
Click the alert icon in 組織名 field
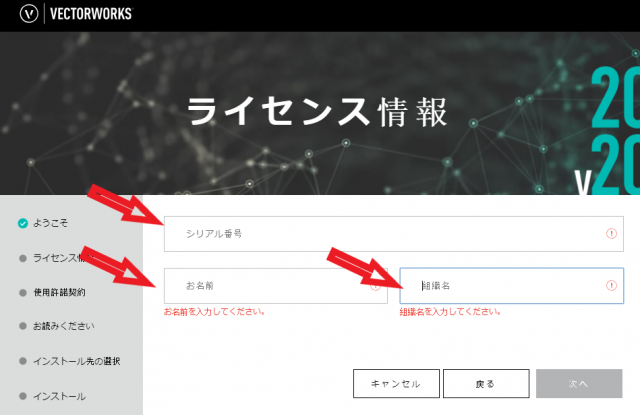point(611,286)
